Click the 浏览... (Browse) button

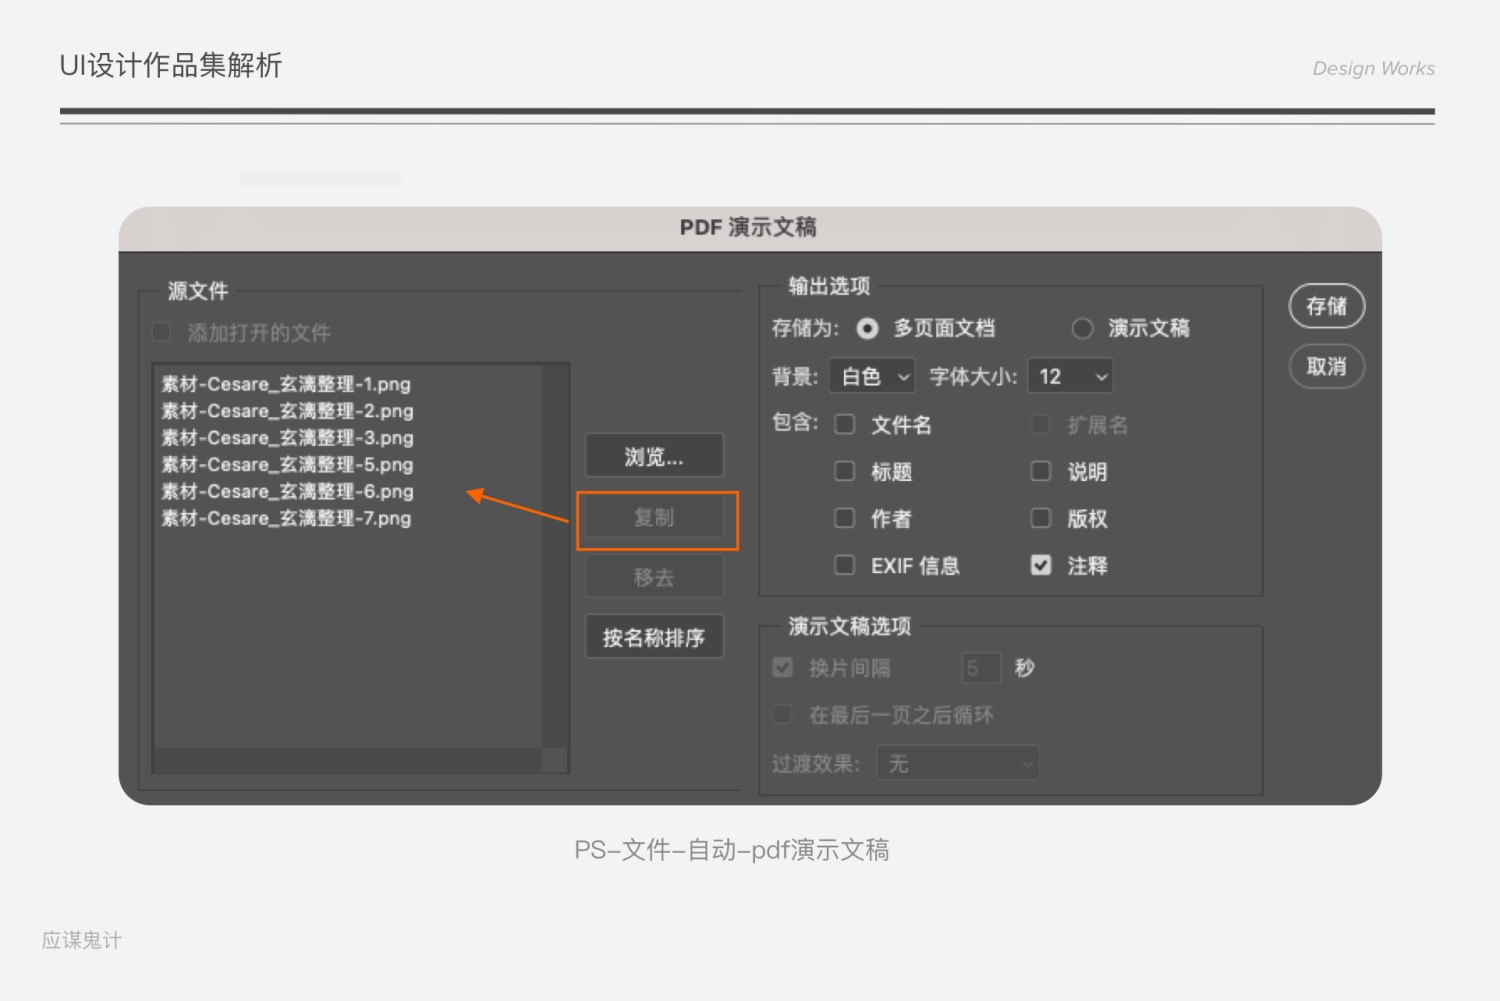click(x=653, y=455)
